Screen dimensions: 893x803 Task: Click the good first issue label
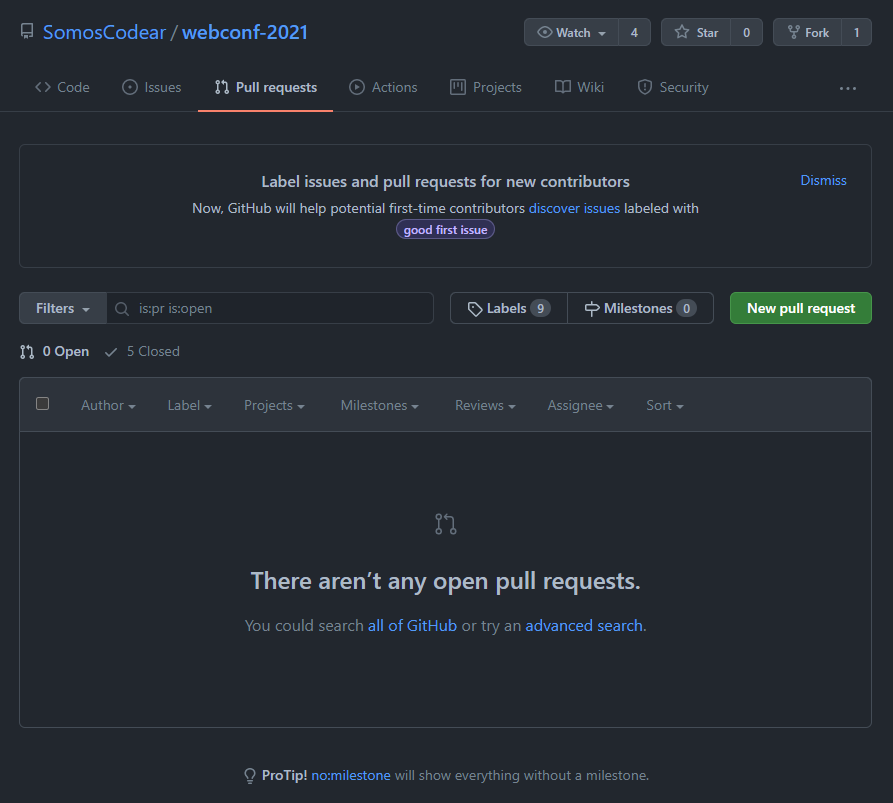(445, 230)
